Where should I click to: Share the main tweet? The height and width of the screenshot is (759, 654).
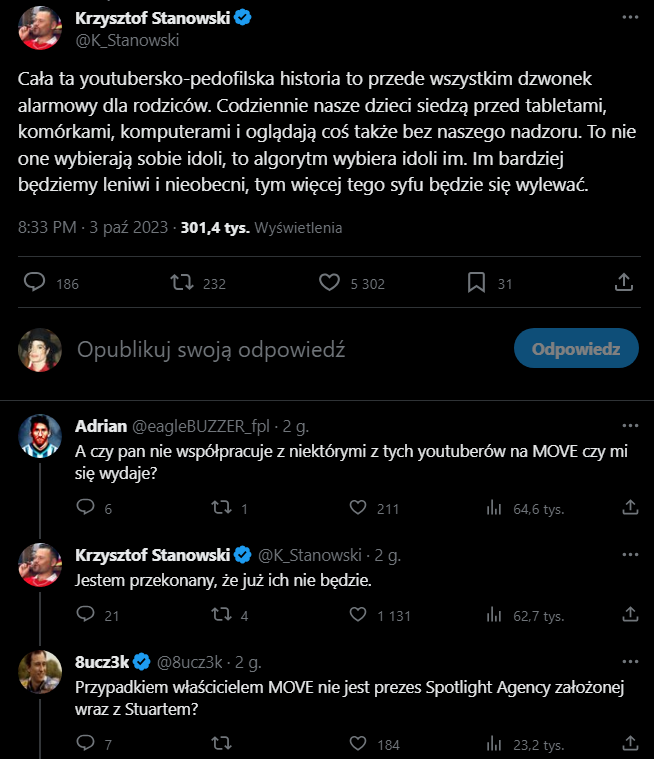click(623, 283)
